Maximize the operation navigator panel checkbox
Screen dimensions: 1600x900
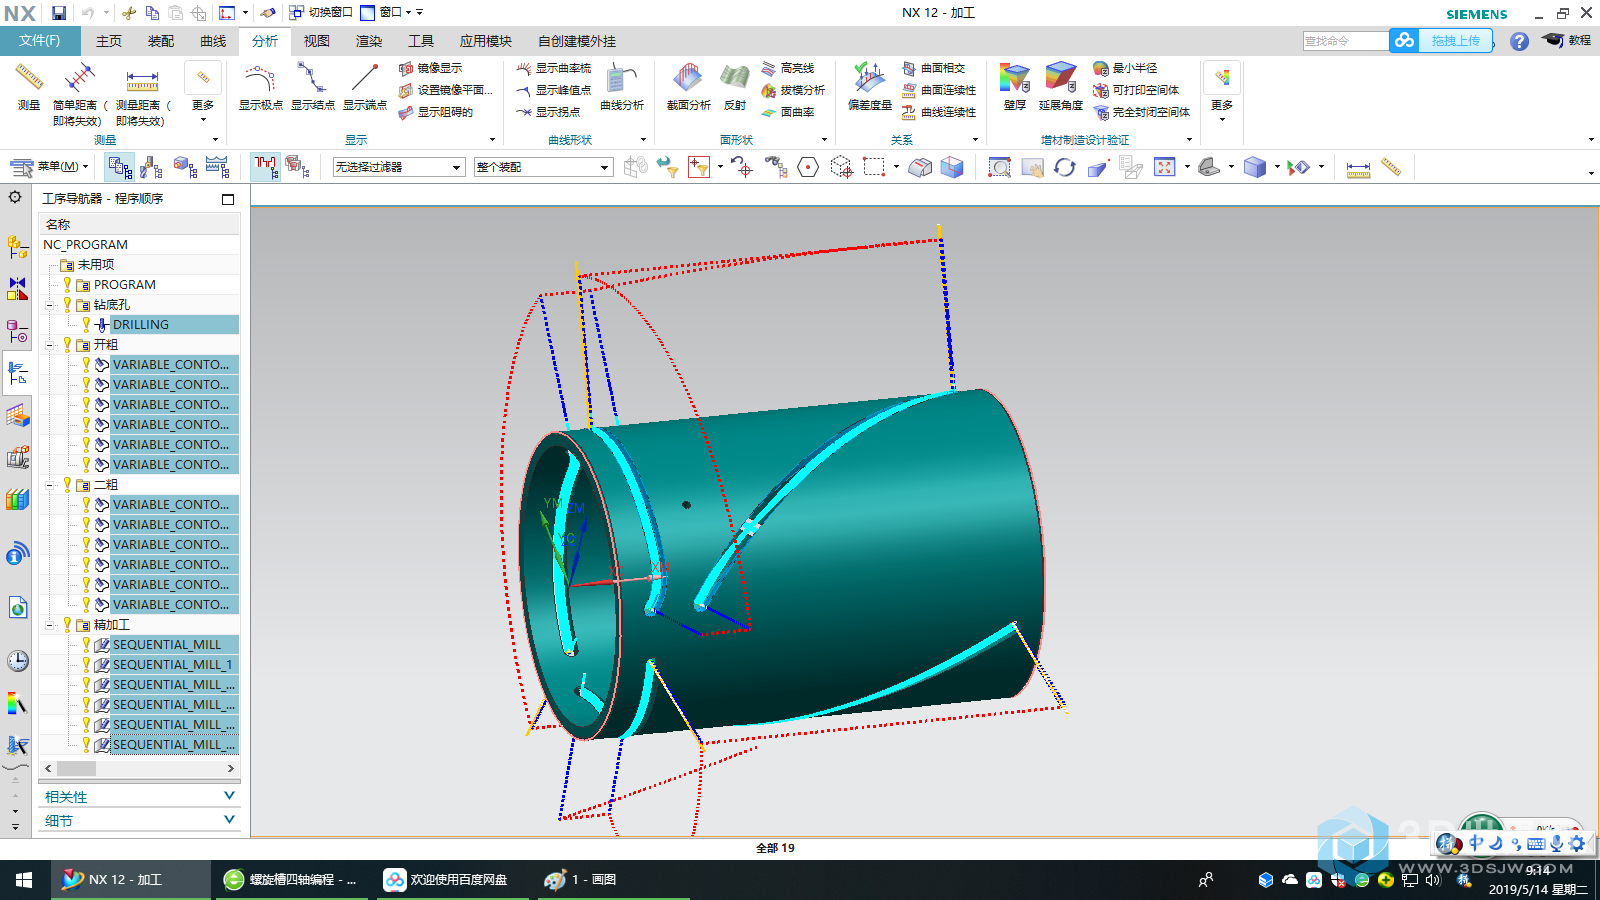pos(228,199)
